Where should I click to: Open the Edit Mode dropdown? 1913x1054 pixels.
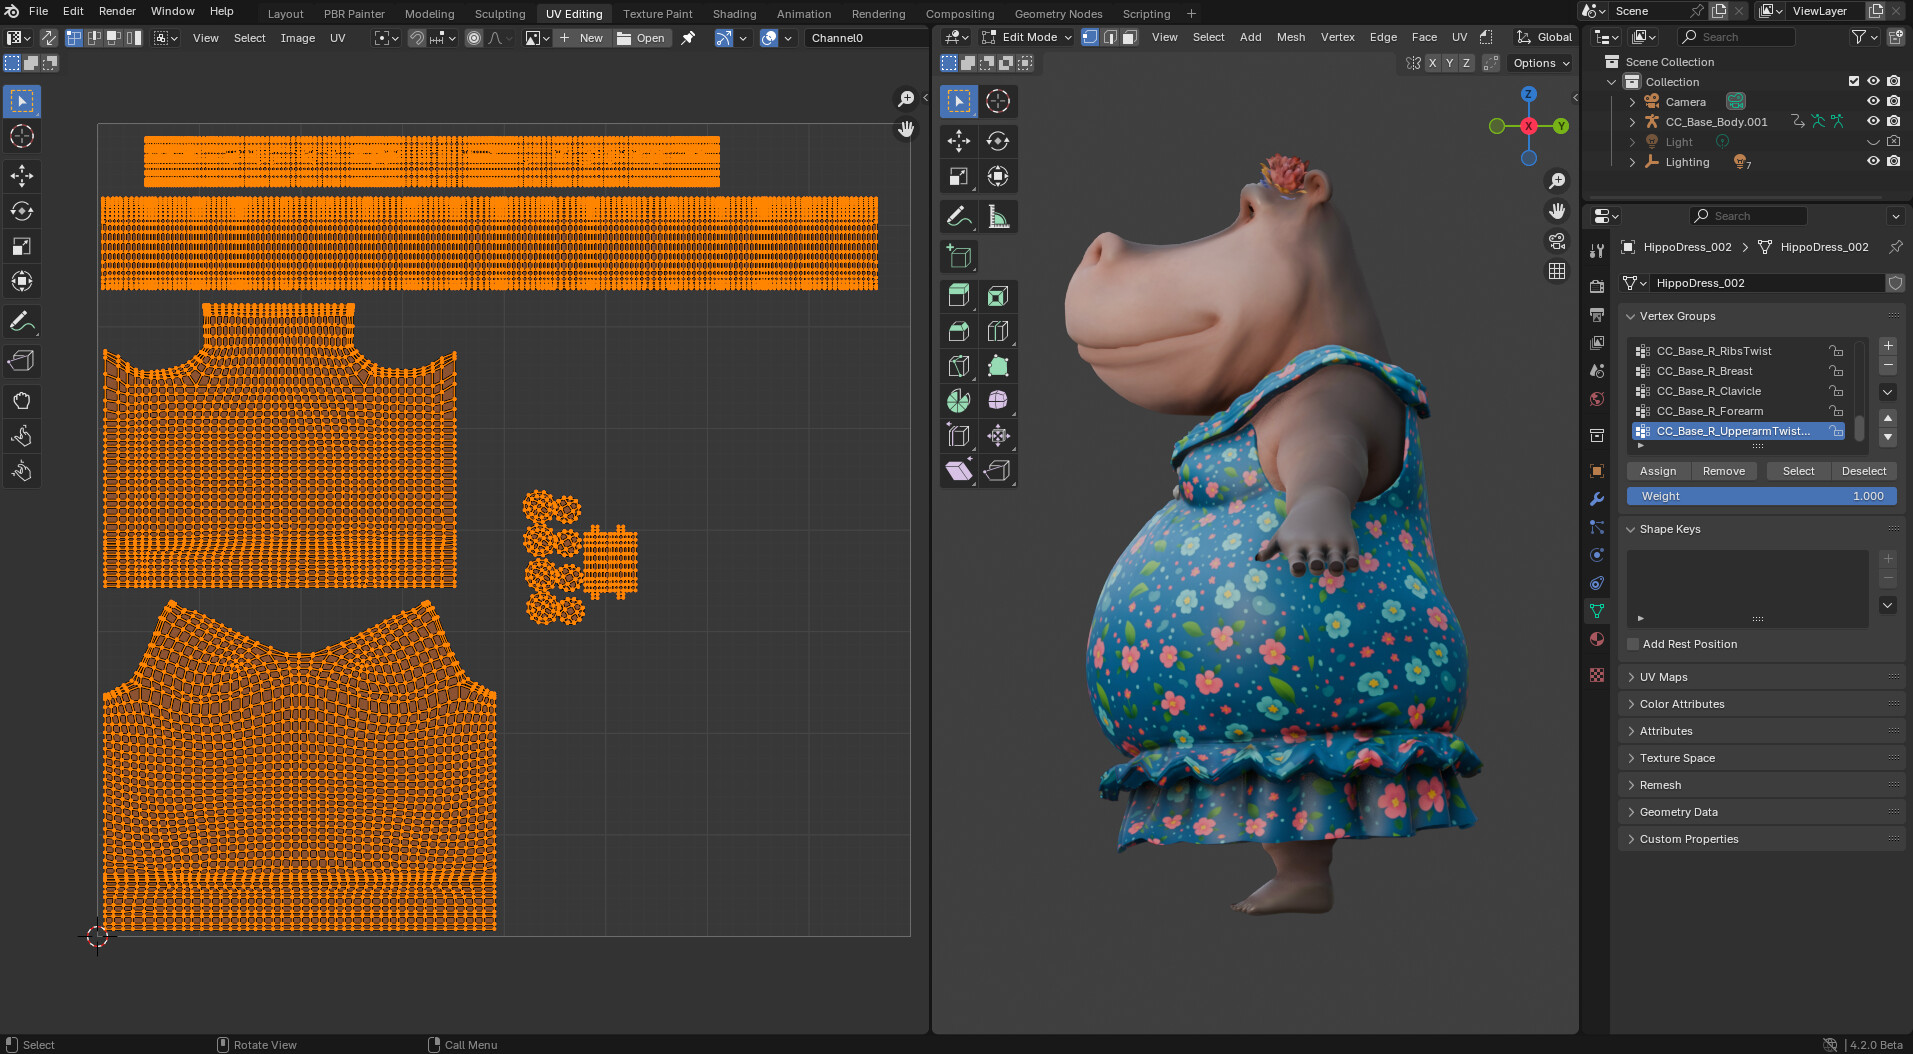pyautogui.click(x=1027, y=37)
